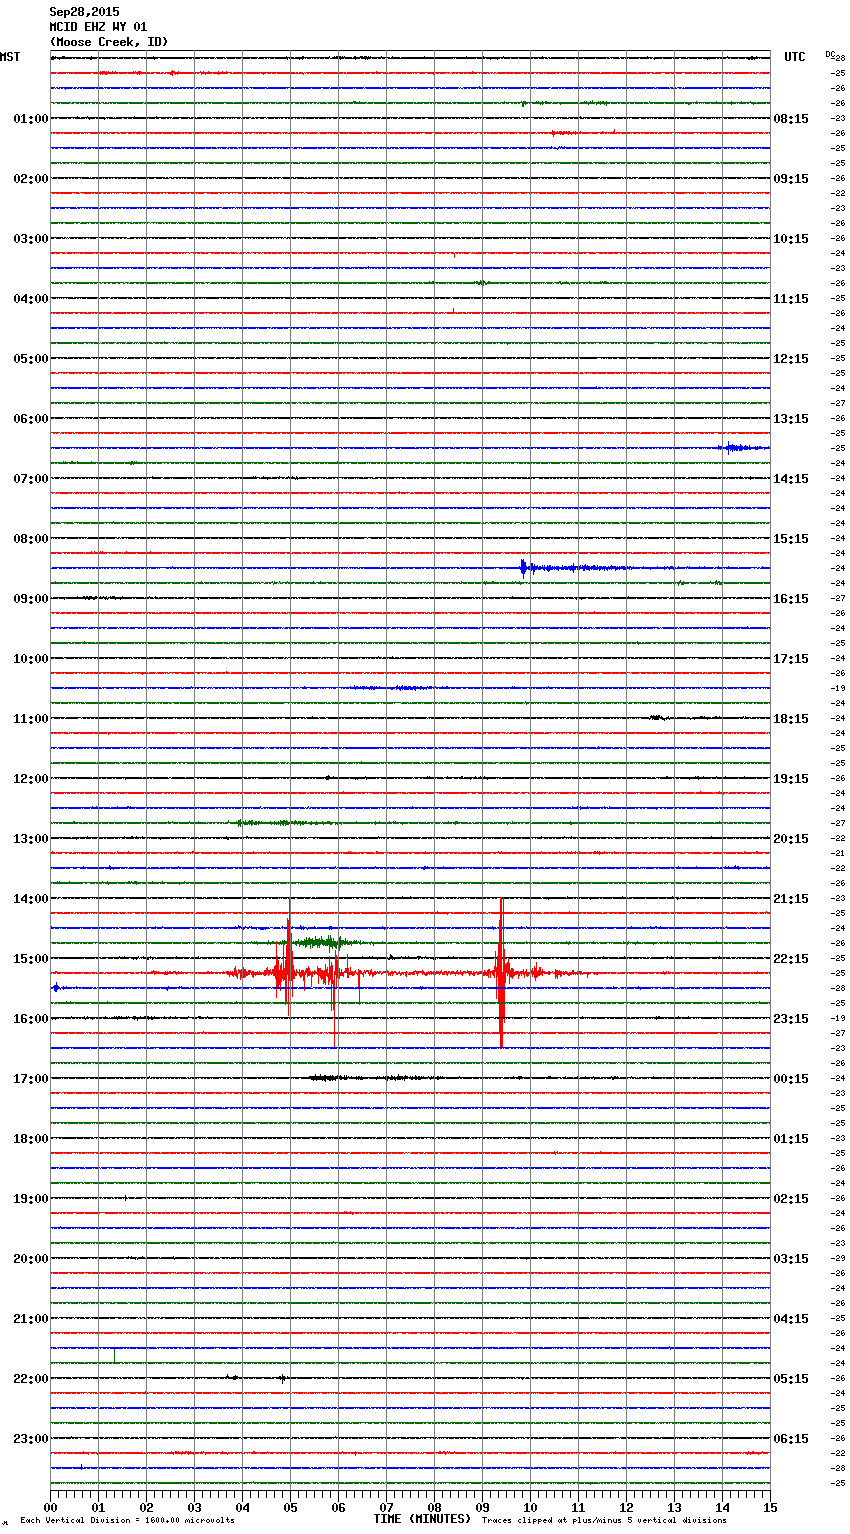The image size is (850, 1534).
Task: Click minute tick label 15 on bottom axis
Action: click(770, 1507)
